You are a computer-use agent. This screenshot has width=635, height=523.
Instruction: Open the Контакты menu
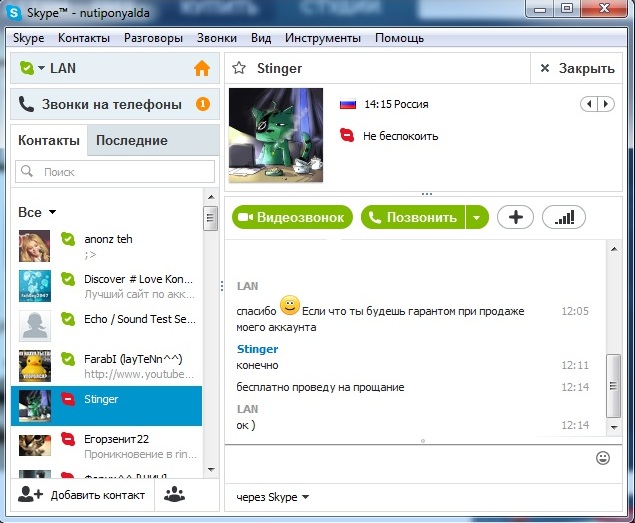(84, 38)
